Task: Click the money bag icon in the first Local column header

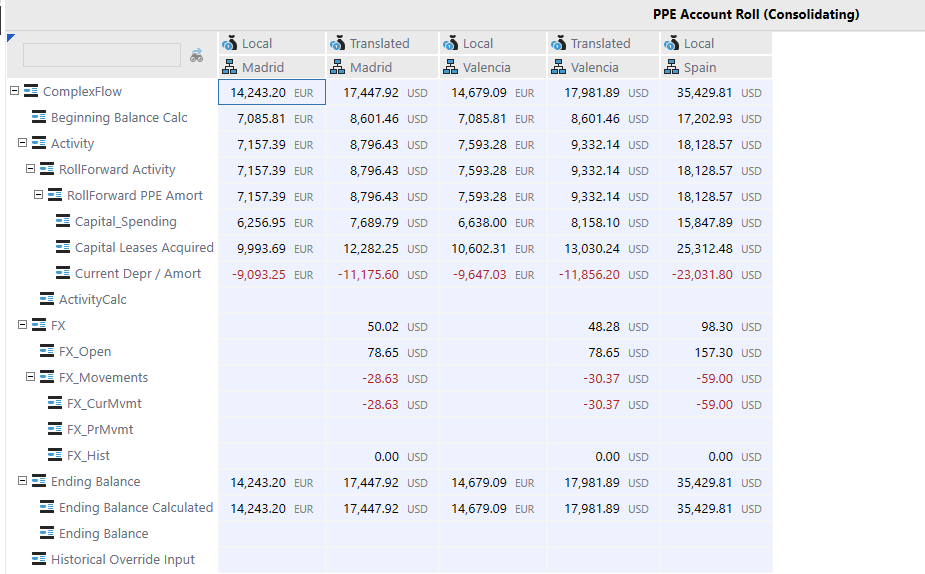Action: (230, 43)
